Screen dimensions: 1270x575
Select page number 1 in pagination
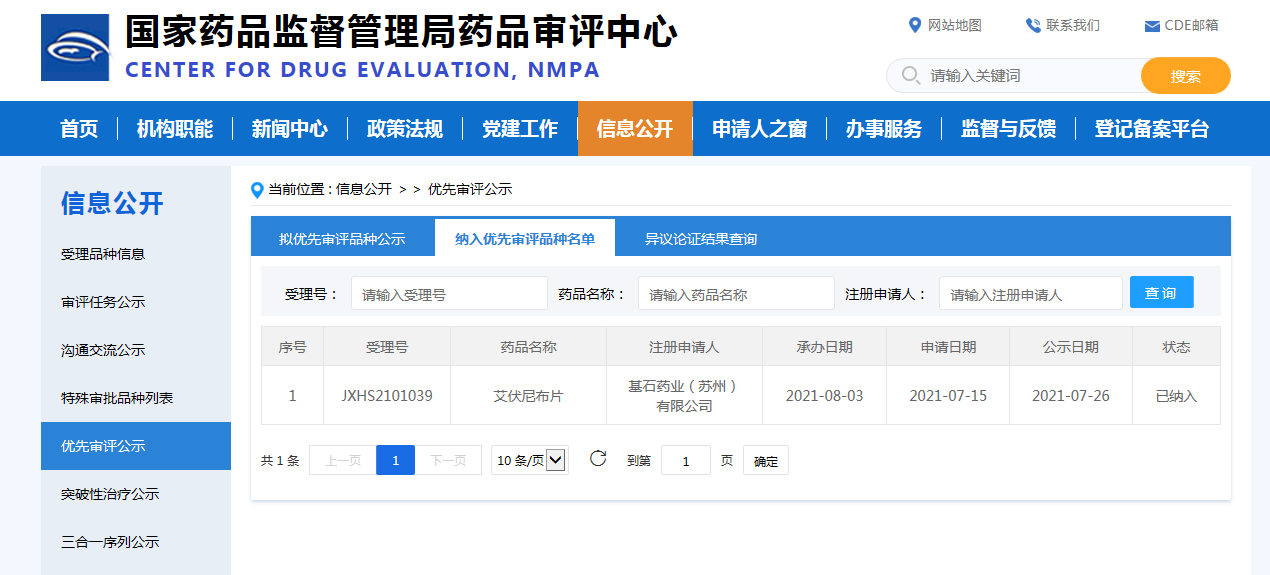[395, 460]
